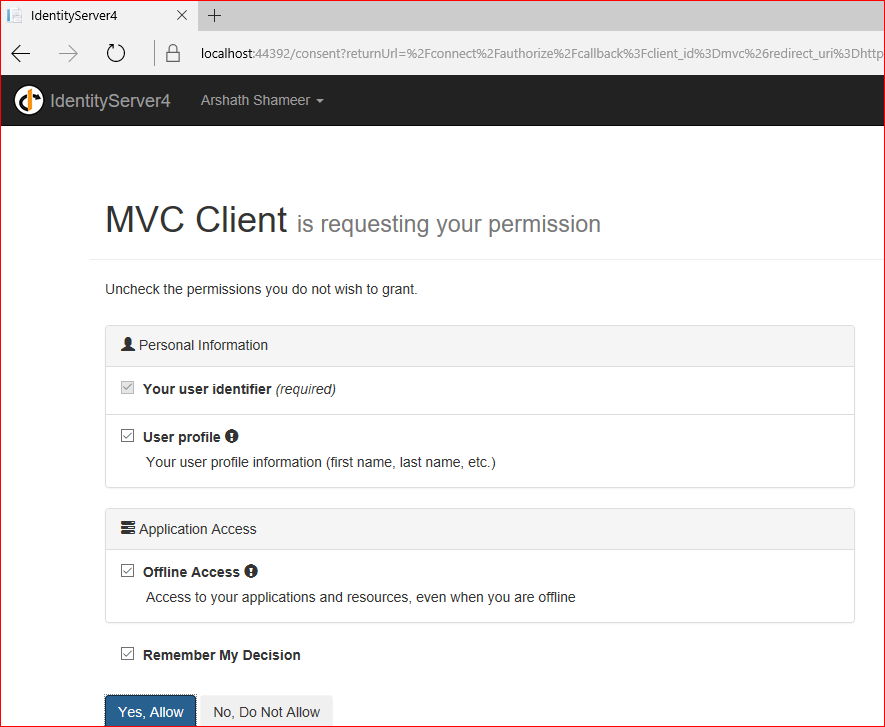Viewport: 885px width, 727px height.
Task: Click the person icon beside Personal Information
Action: (128, 343)
